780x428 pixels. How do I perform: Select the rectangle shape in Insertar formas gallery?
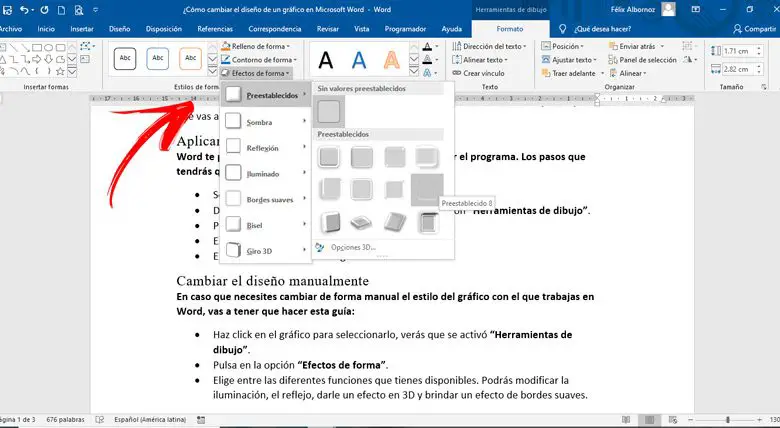point(37,48)
